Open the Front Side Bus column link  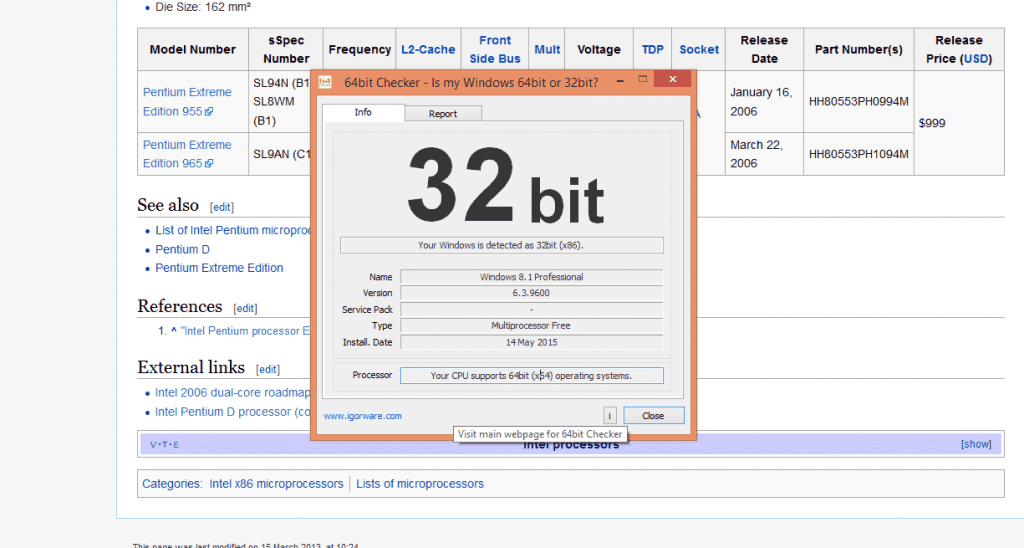click(495, 49)
